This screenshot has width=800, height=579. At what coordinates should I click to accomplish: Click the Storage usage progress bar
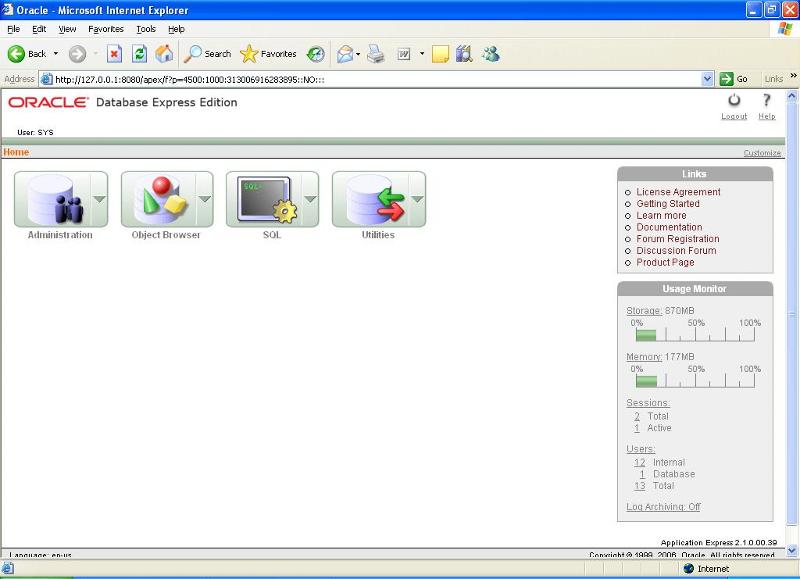(695, 335)
